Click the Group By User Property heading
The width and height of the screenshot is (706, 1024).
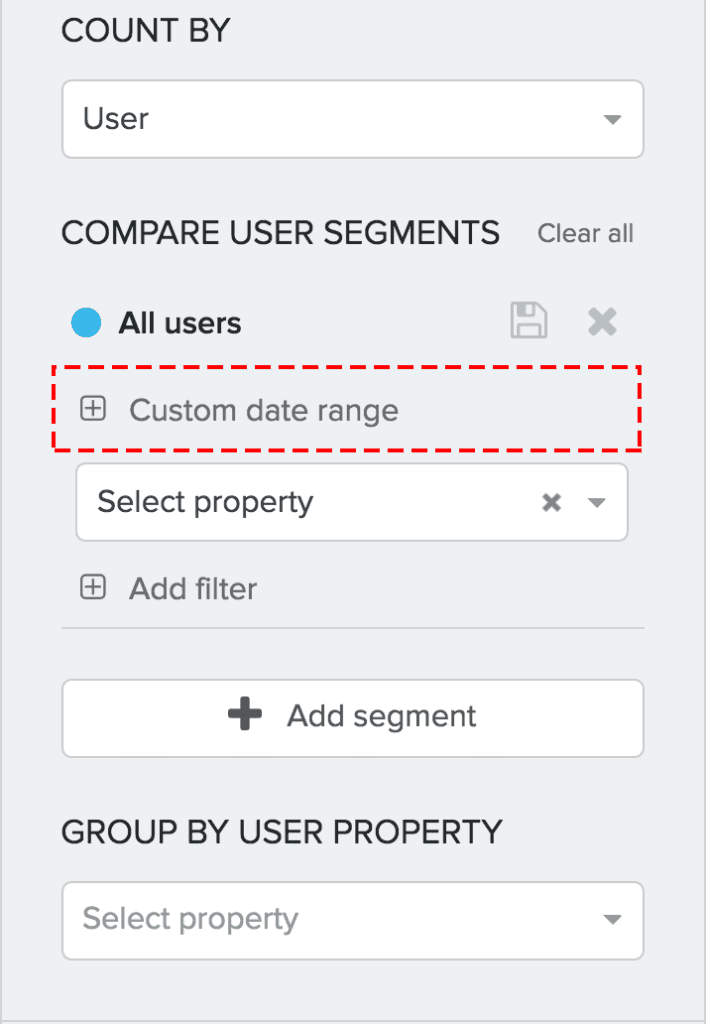281,831
